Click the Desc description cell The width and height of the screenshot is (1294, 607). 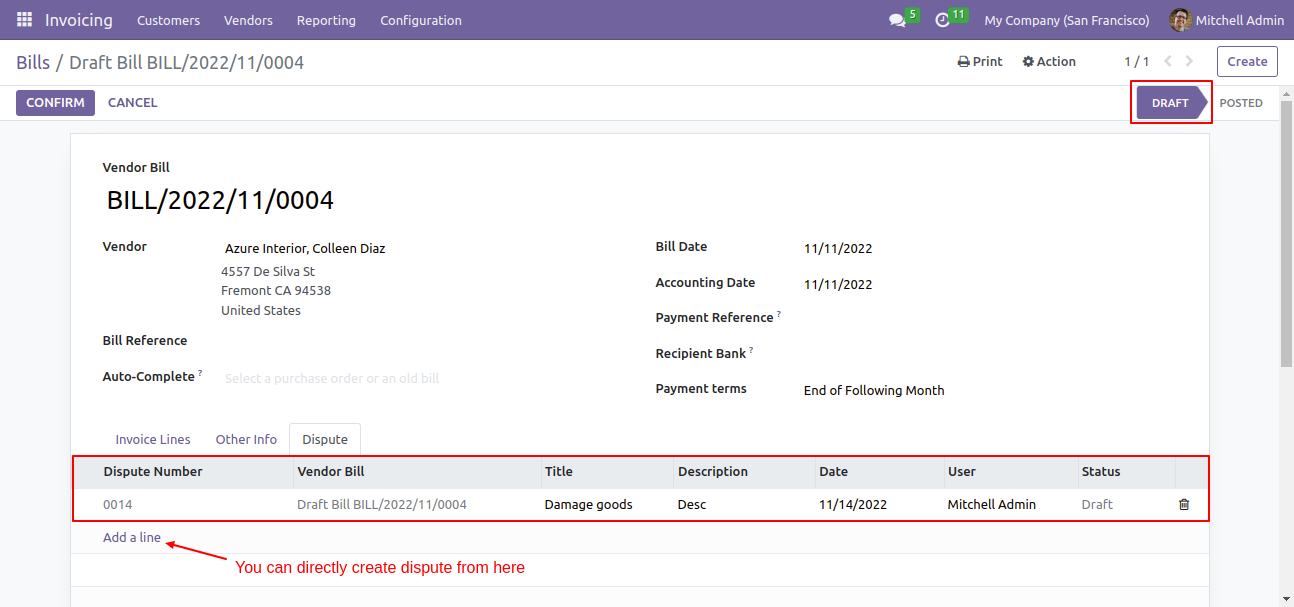[x=692, y=505]
